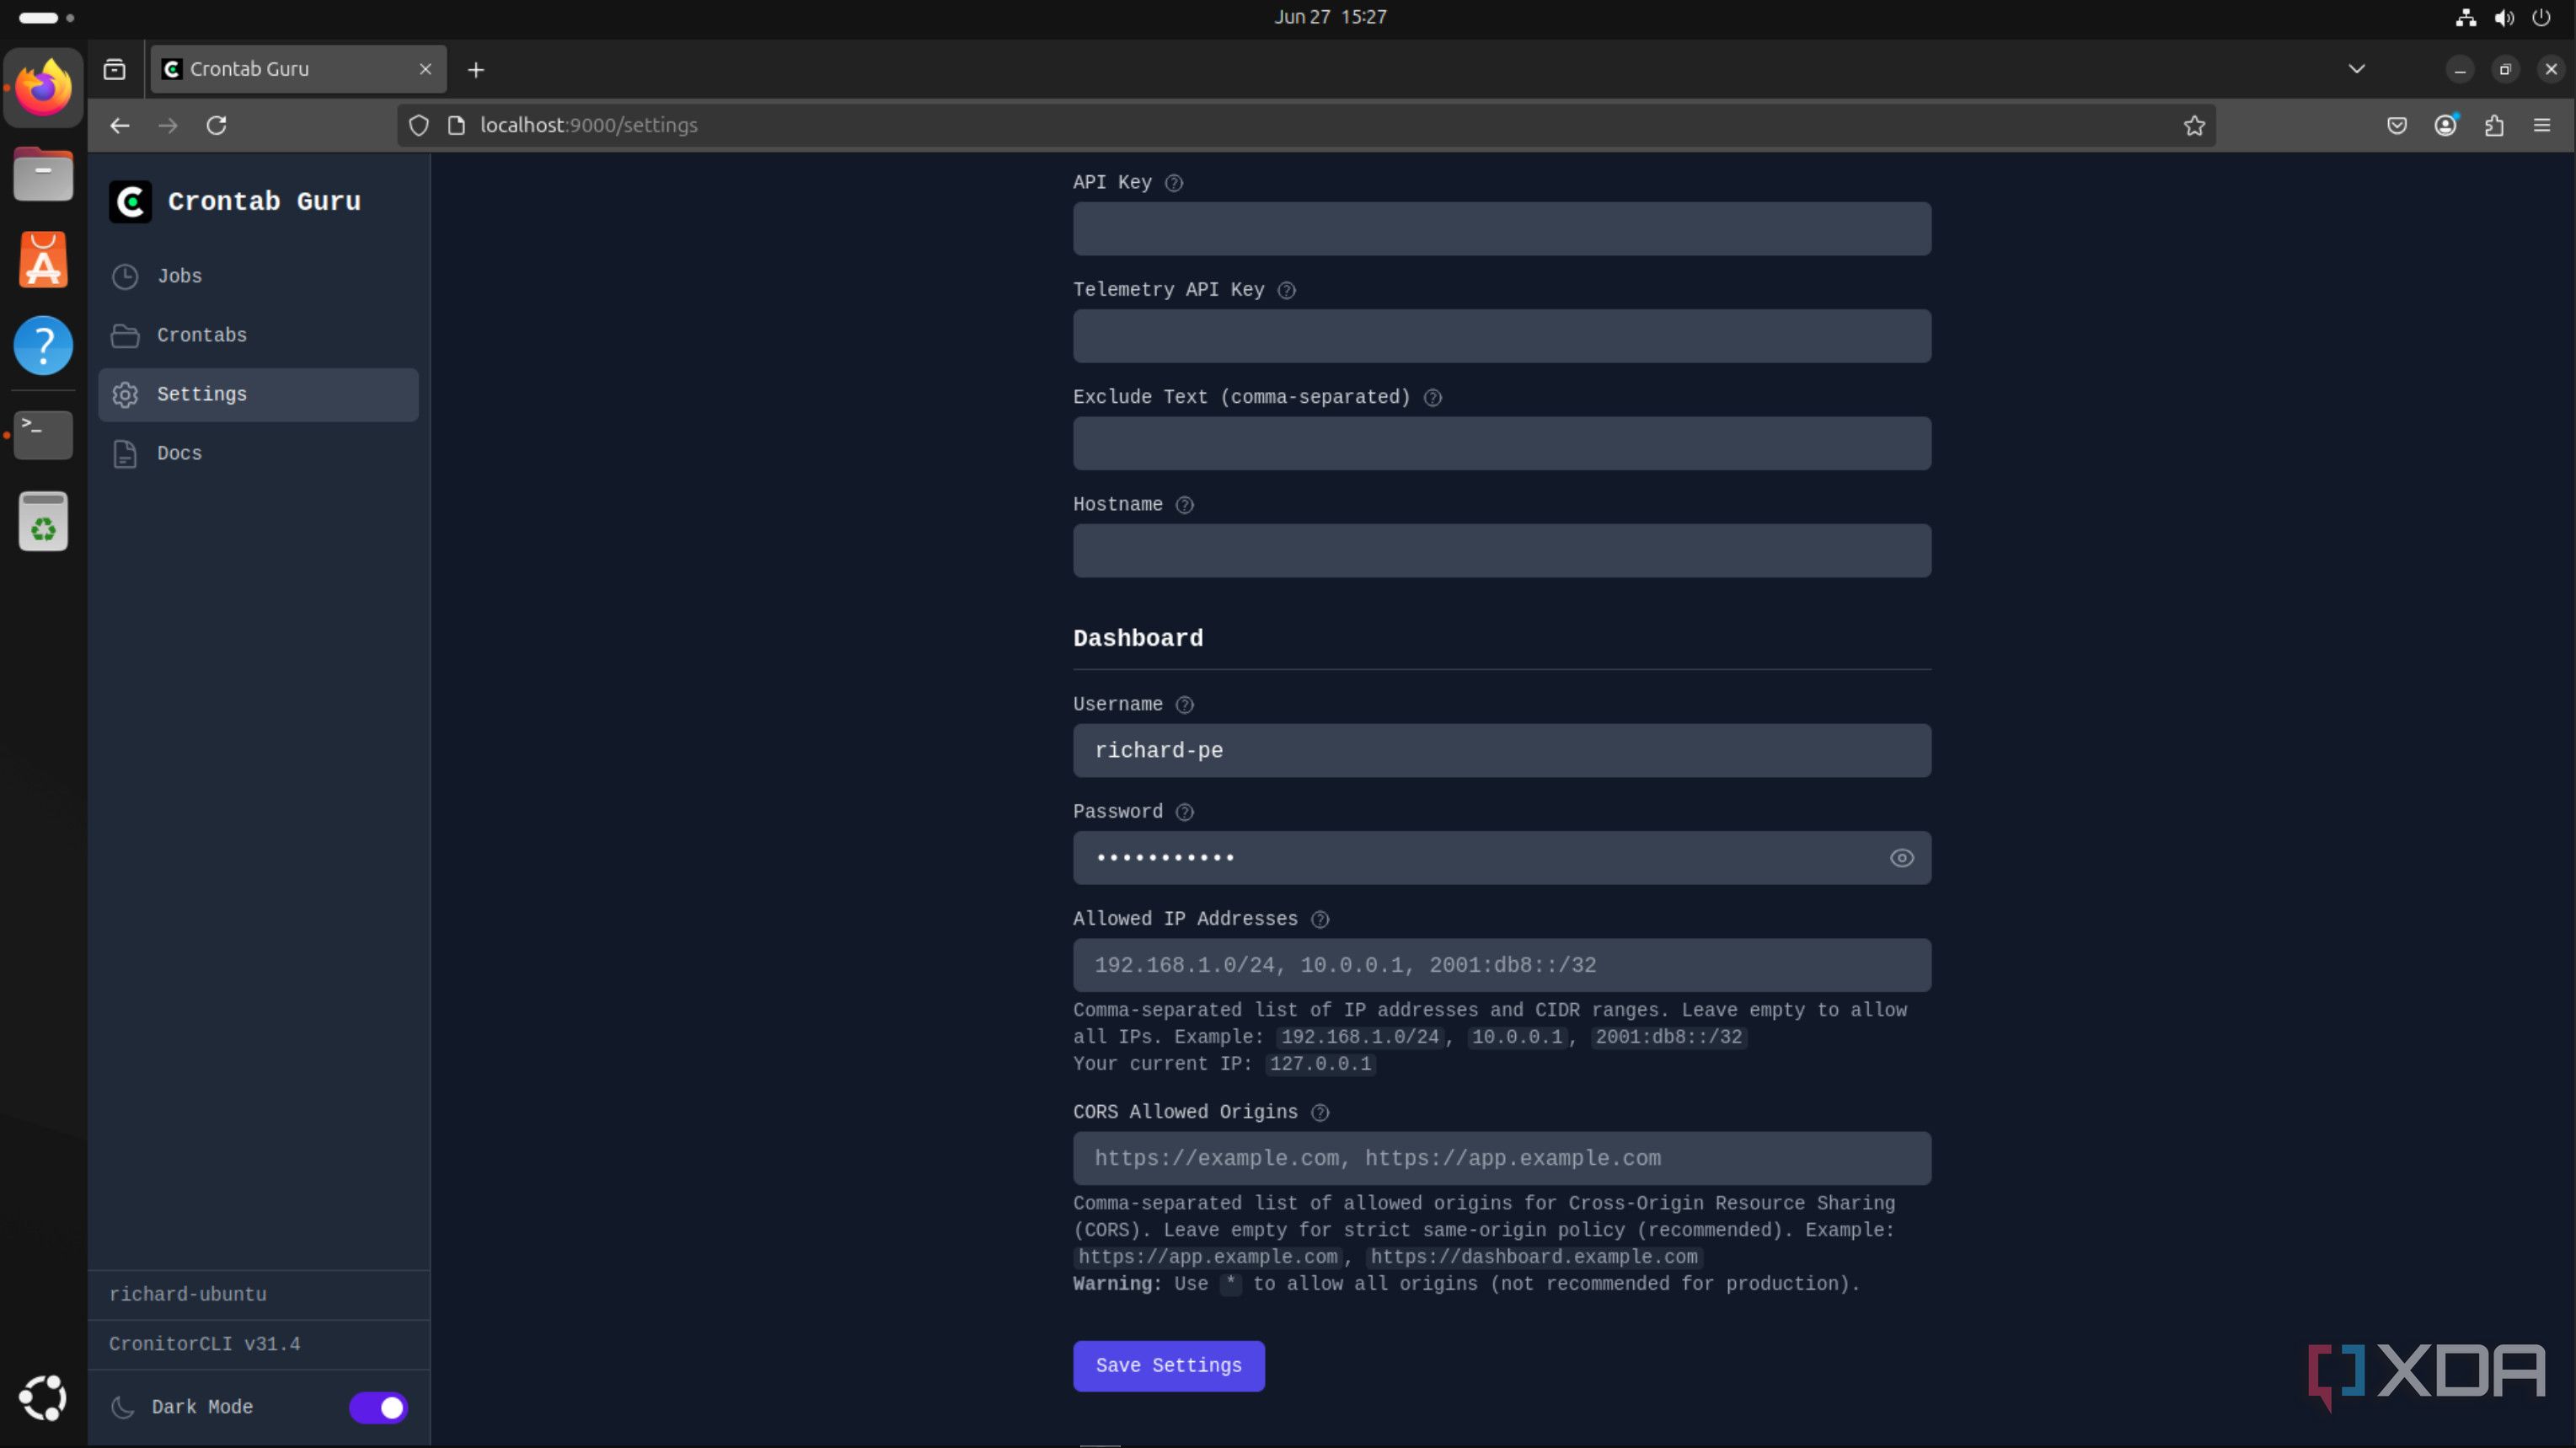Screen dimensions: 2576x1448
Task: Open Save to Pocket icon
Action: [2397, 125]
